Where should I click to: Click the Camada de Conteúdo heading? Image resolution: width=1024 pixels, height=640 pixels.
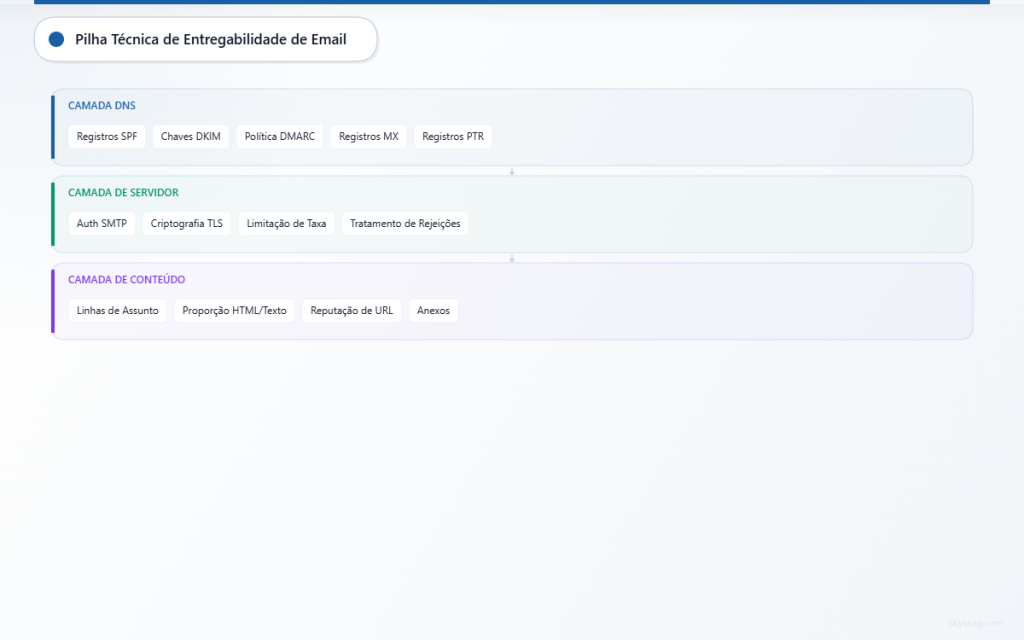pos(126,280)
